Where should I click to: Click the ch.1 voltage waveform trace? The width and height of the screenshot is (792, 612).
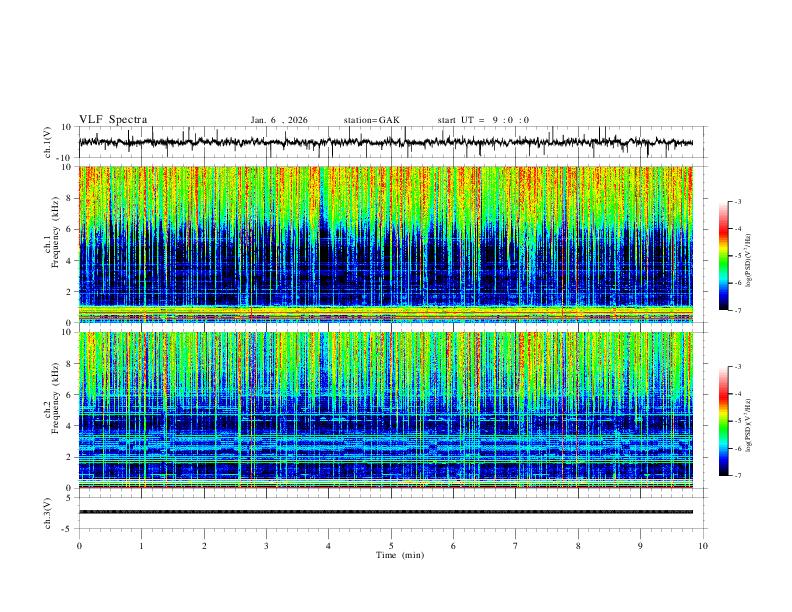[386, 142]
